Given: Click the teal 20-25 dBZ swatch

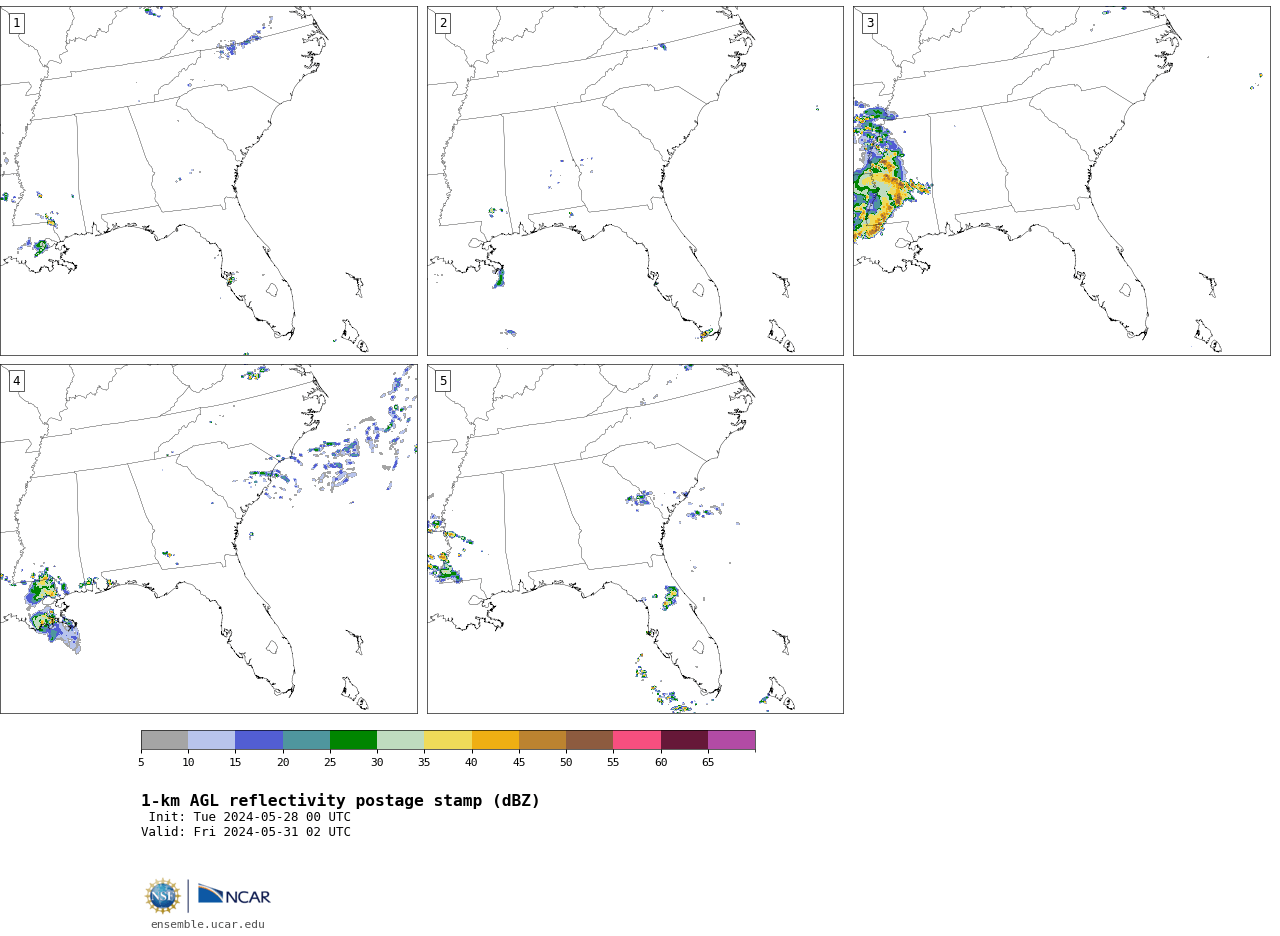Looking at the screenshot, I should [x=306, y=740].
